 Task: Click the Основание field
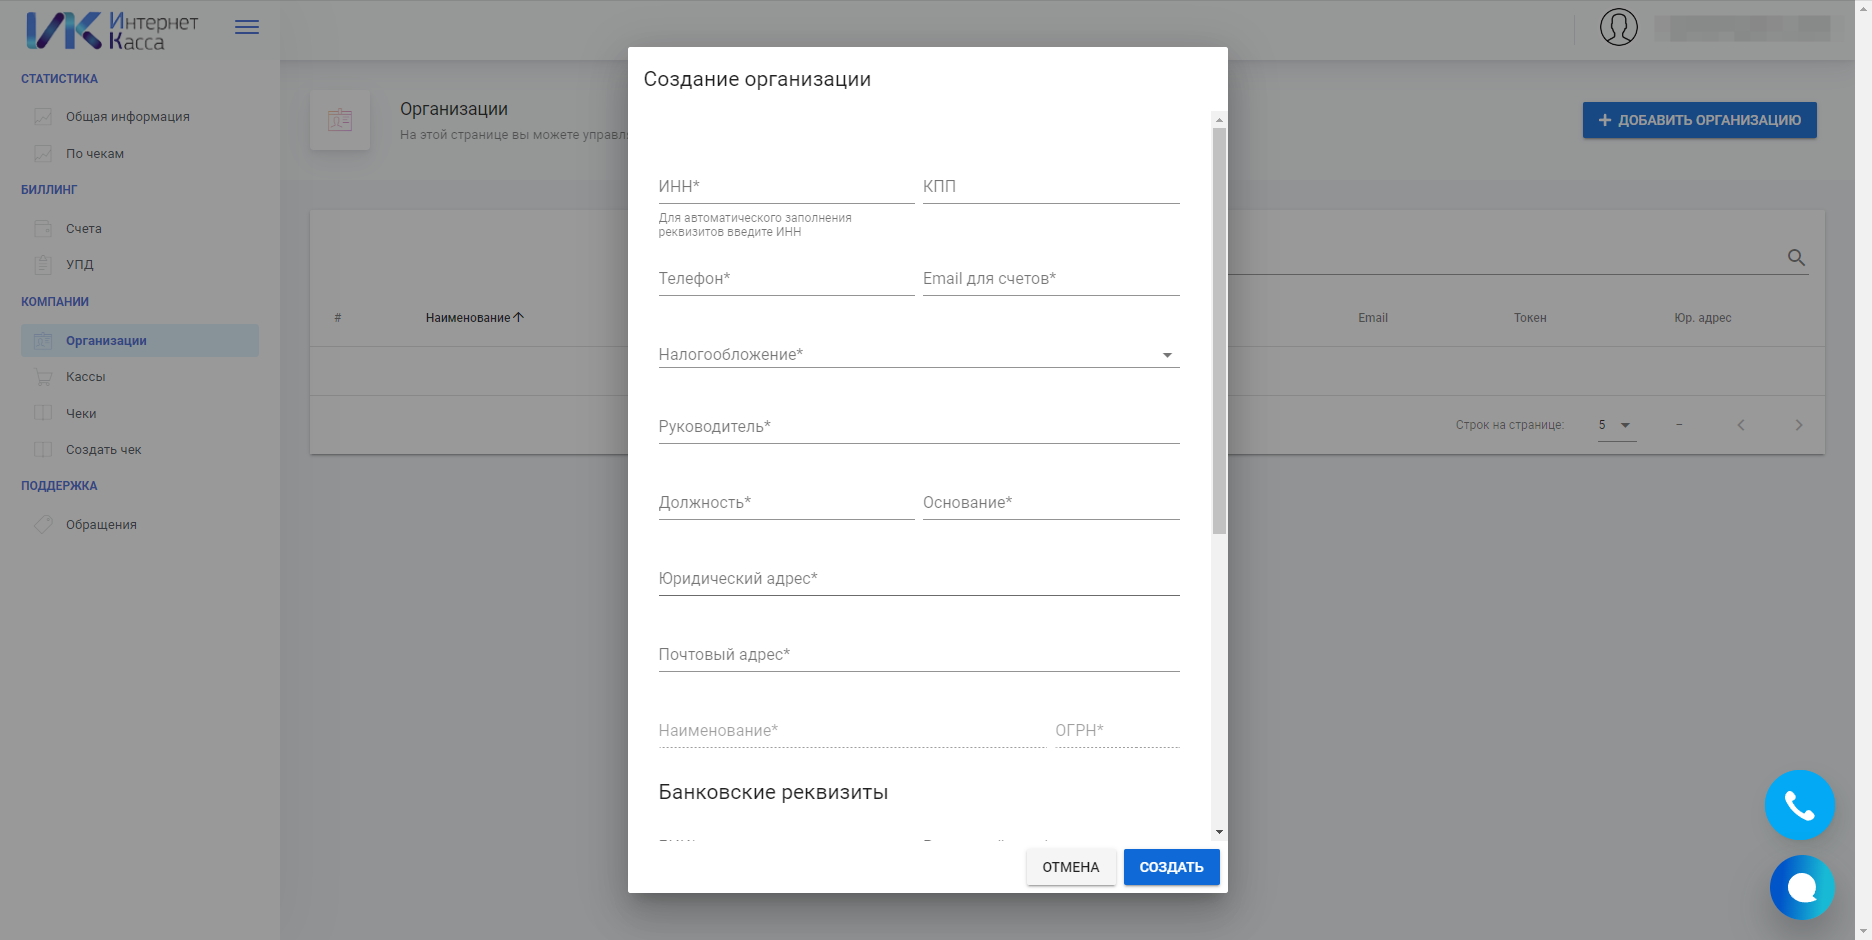(x=1051, y=503)
